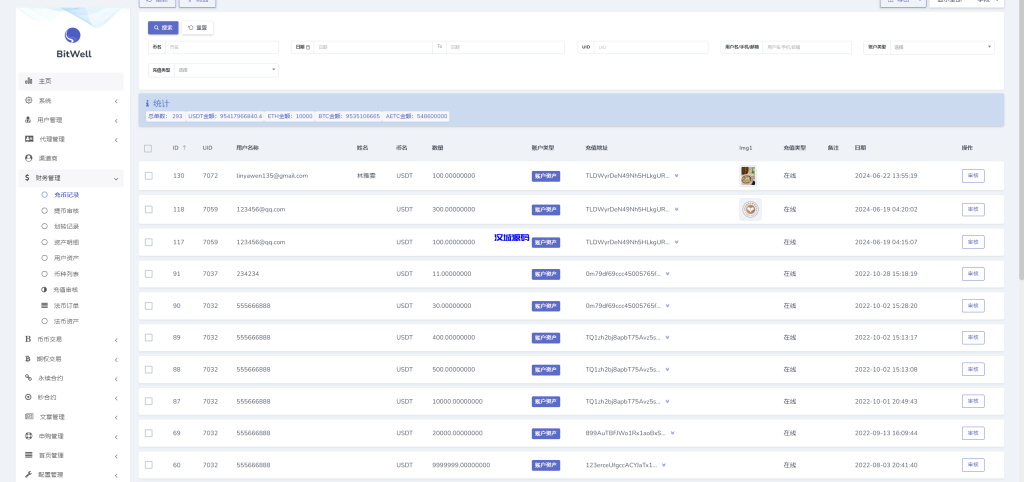Open 提币审核 in the sidebar submenu
Image resolution: width=1024 pixels, height=482 pixels.
[x=66, y=211]
